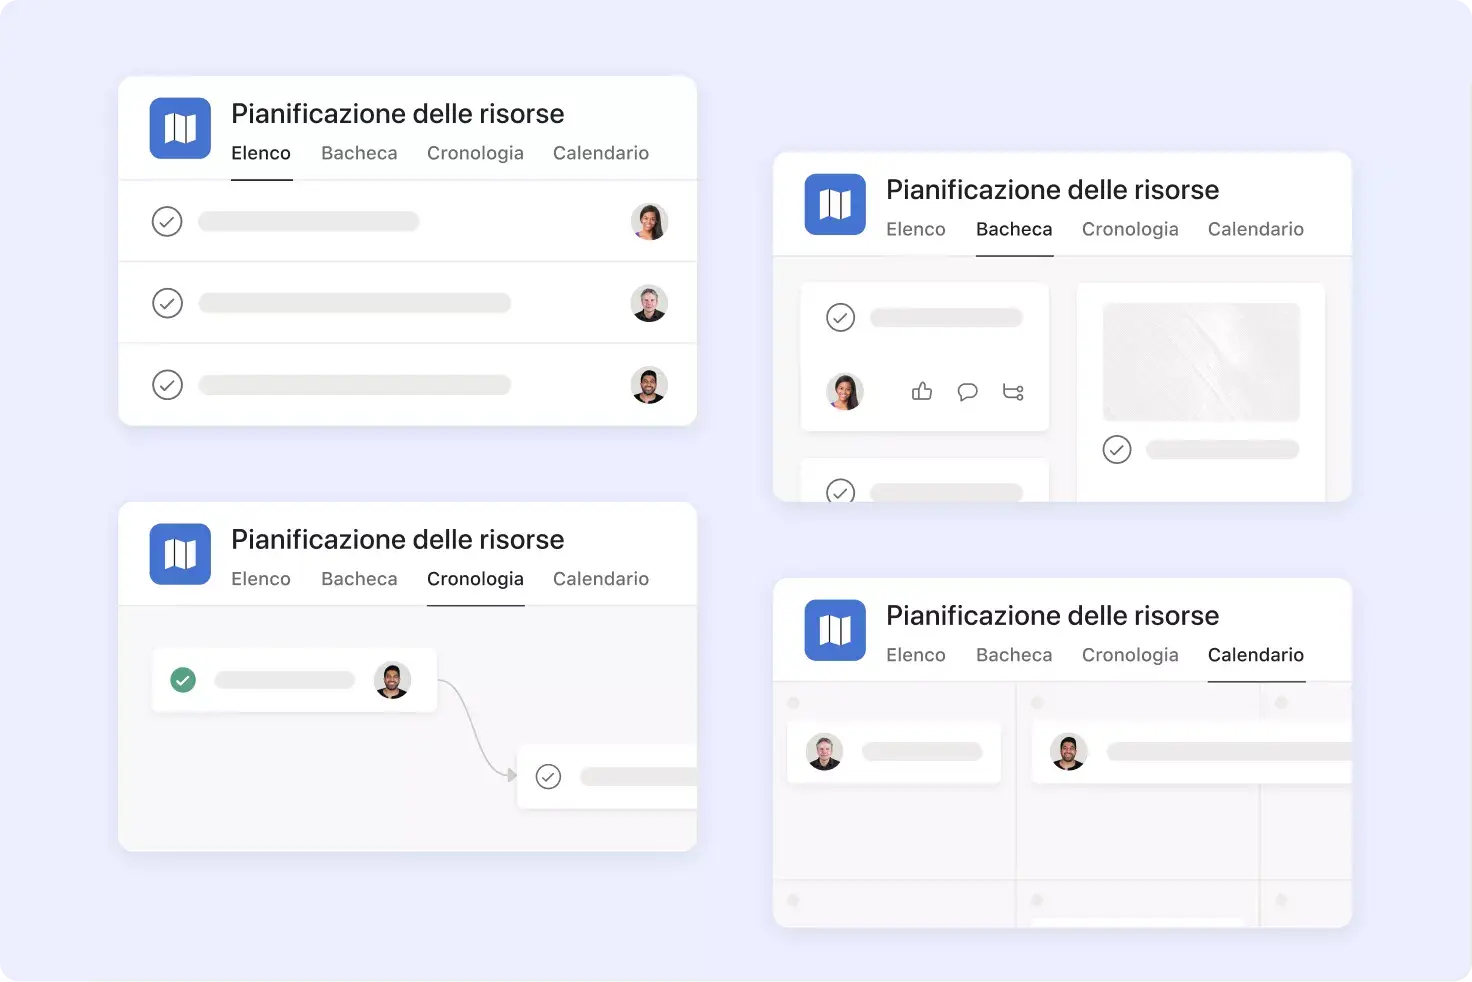Open the comment bubble icon on the Bacheca card

point(967,392)
